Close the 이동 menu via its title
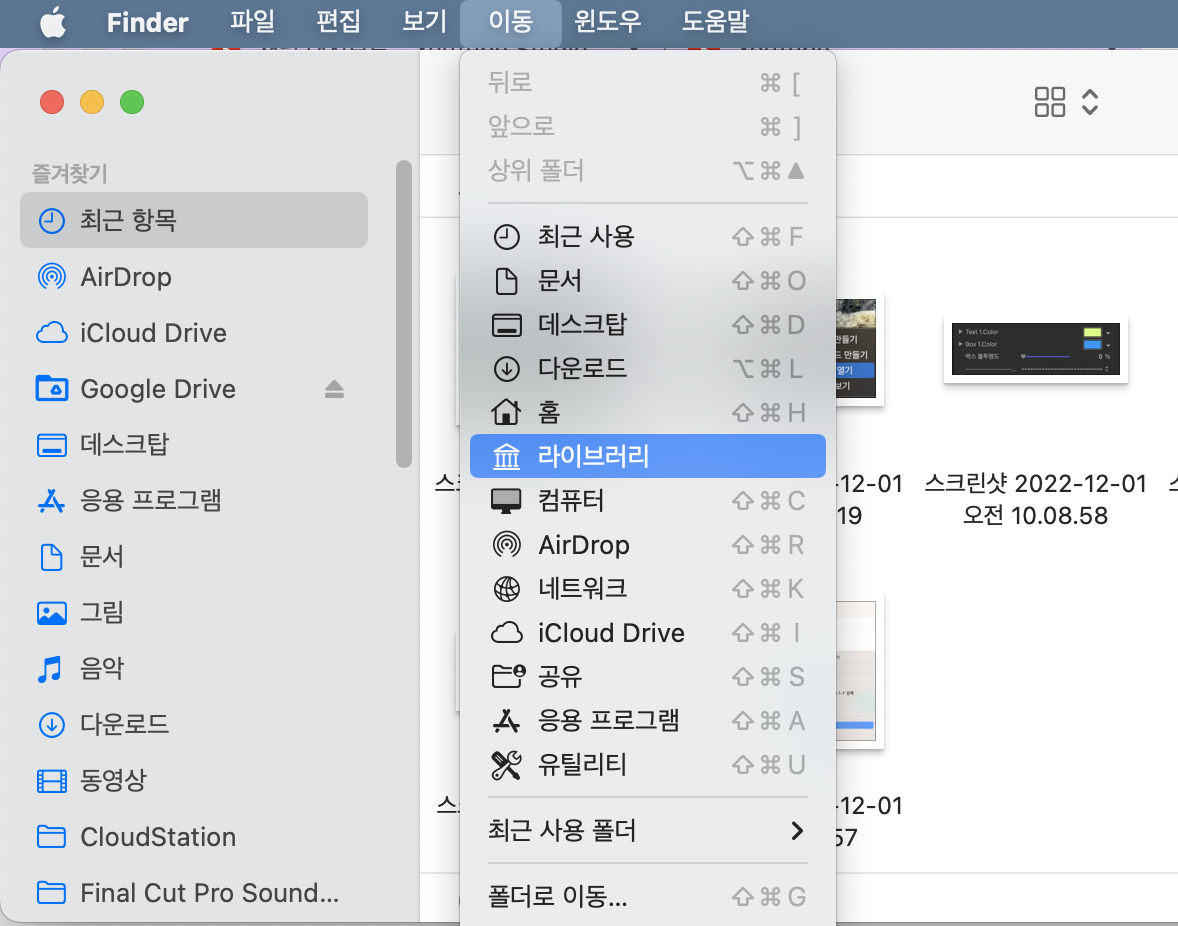 coord(511,22)
